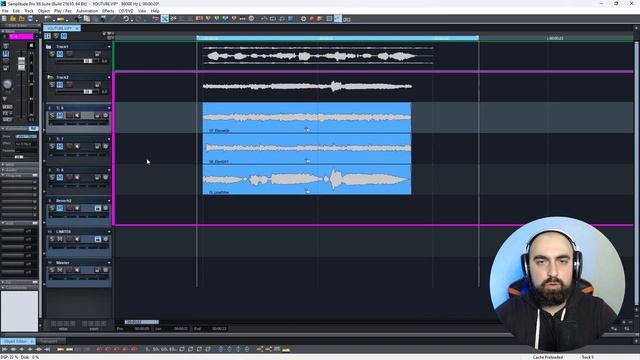The width and height of the screenshot is (640, 360).
Task: Open the Reverb2 track dropdown arrow
Action: [x=109, y=201]
